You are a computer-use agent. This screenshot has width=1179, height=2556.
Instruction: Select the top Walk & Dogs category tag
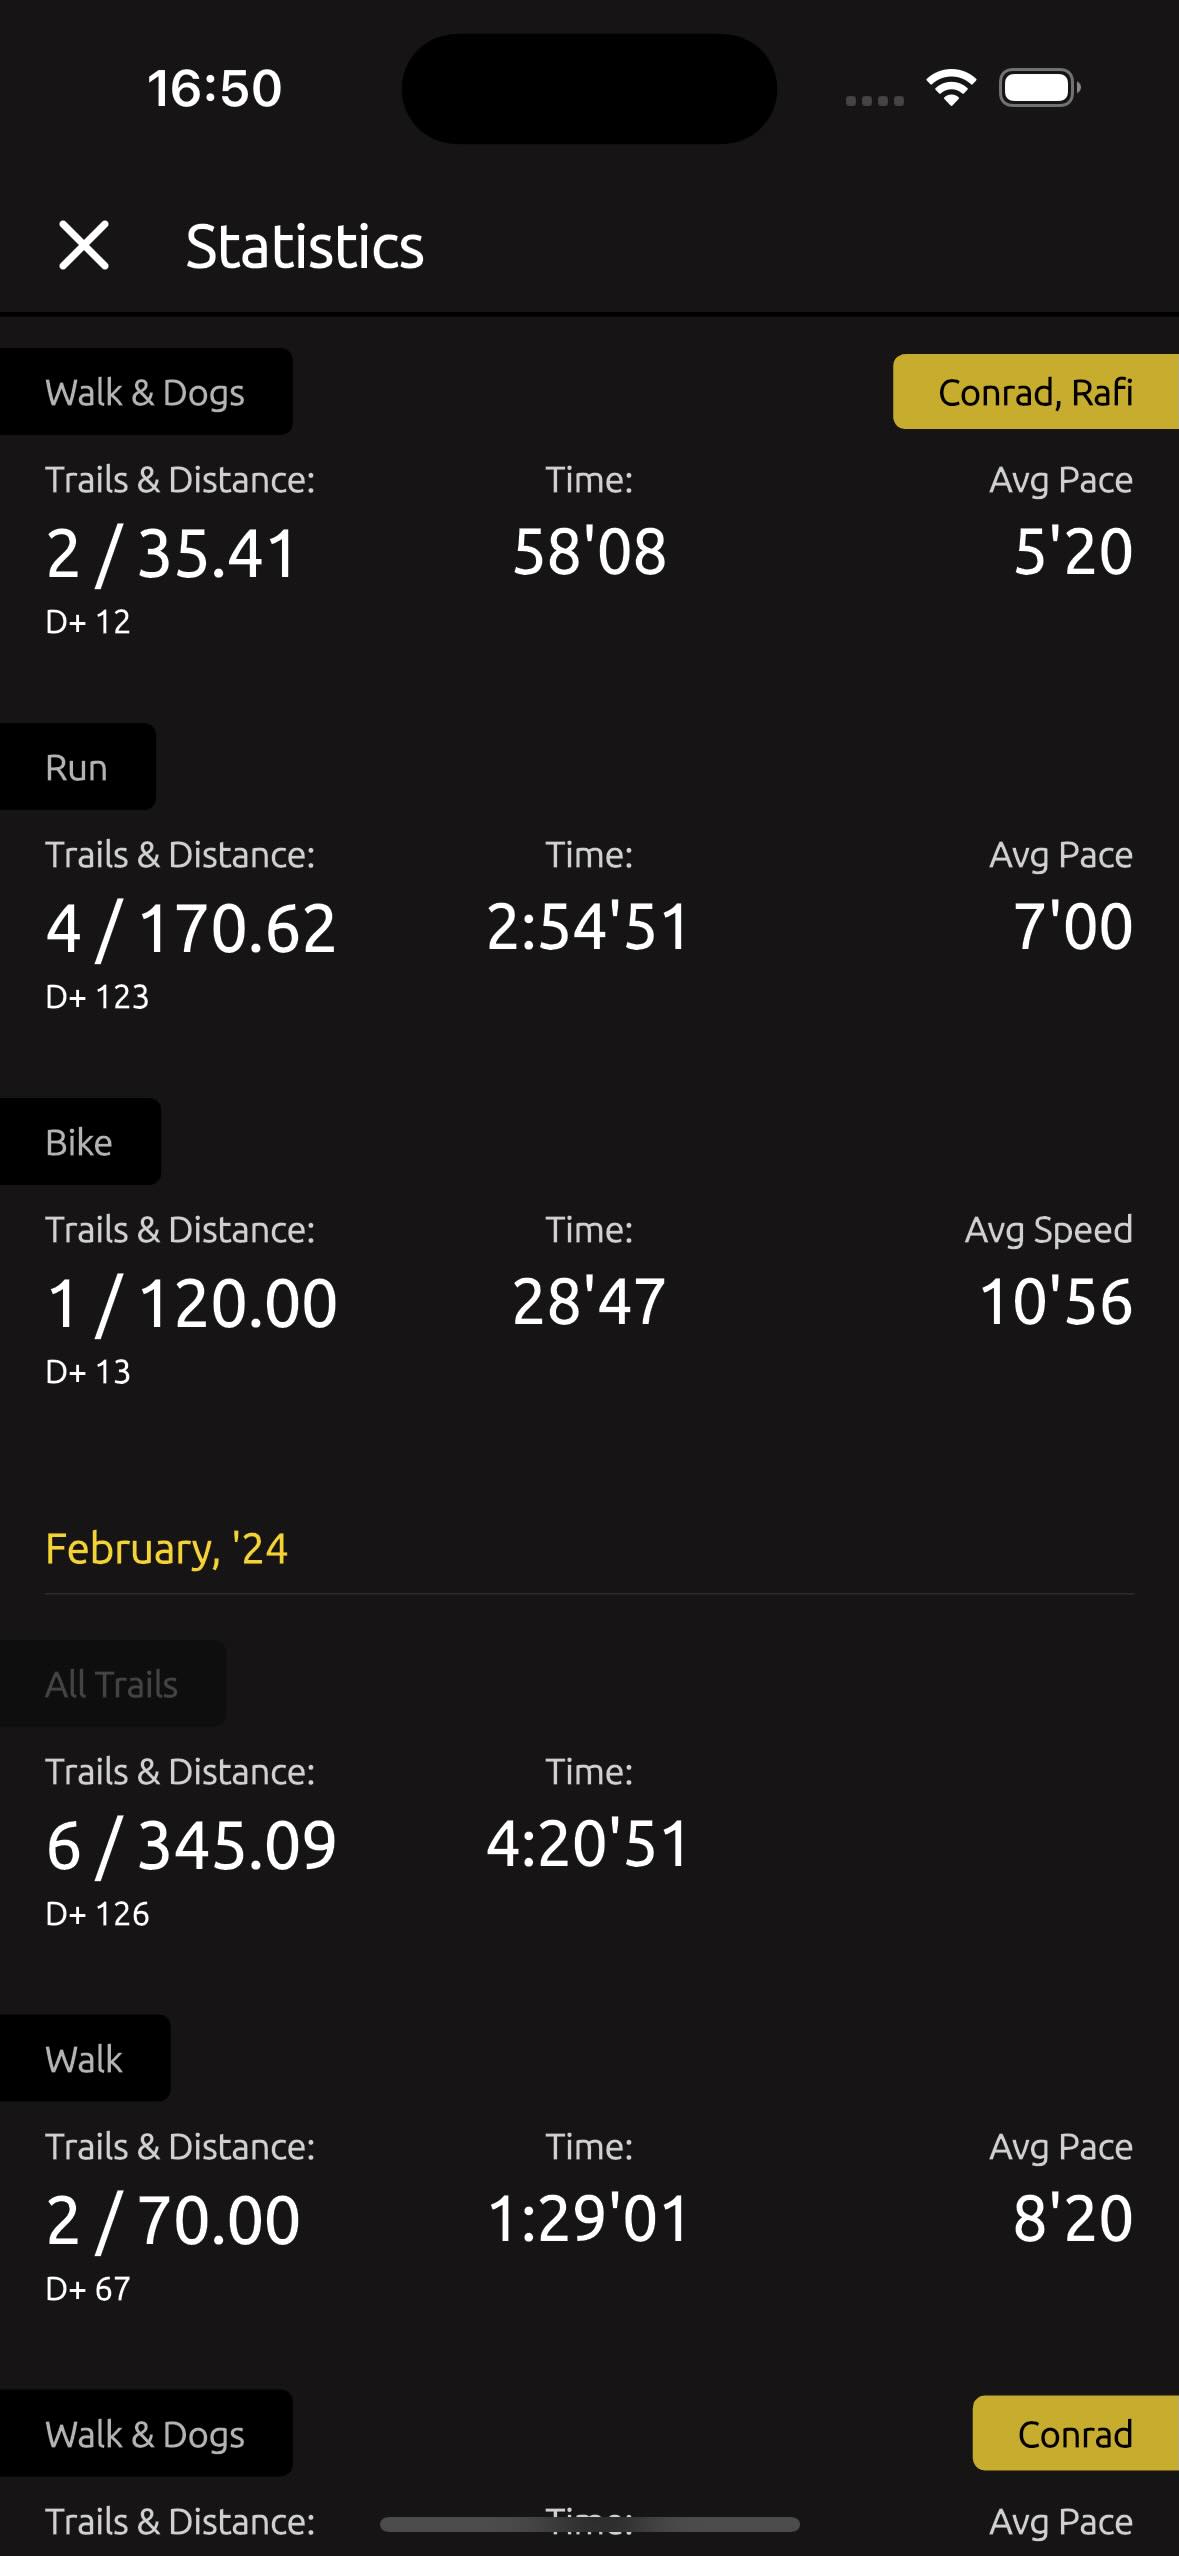(x=145, y=392)
